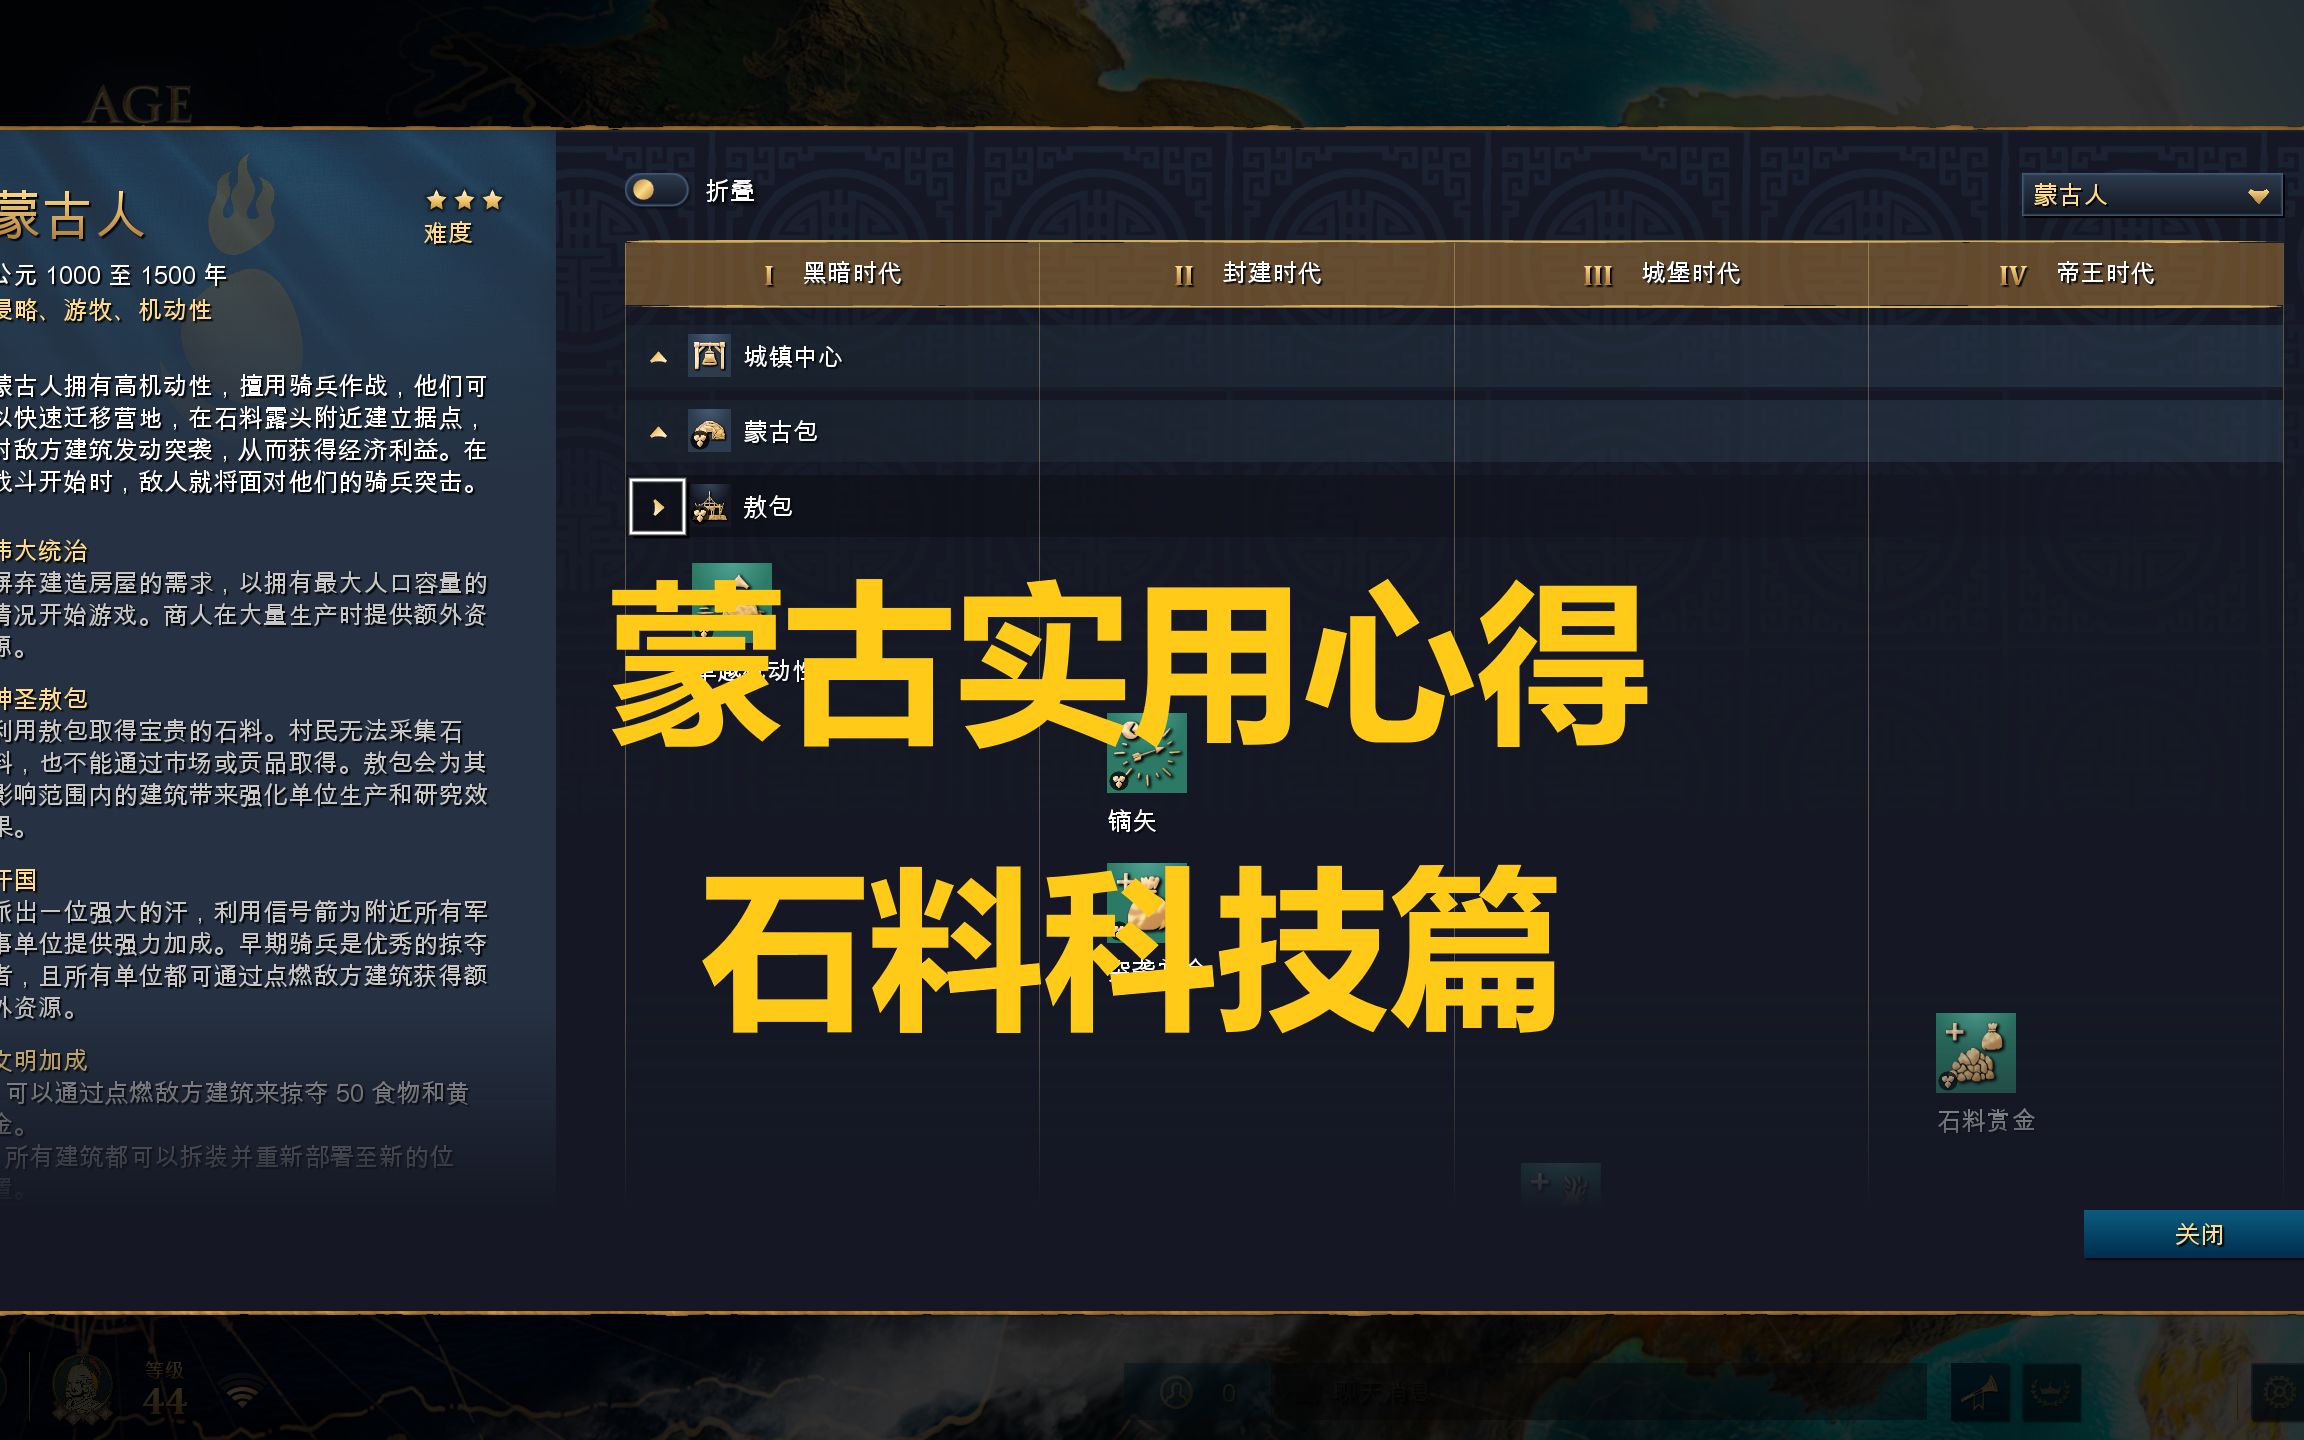Select the 镝矢 whistling arrow technology icon
The width and height of the screenshot is (2304, 1440).
(x=1147, y=753)
